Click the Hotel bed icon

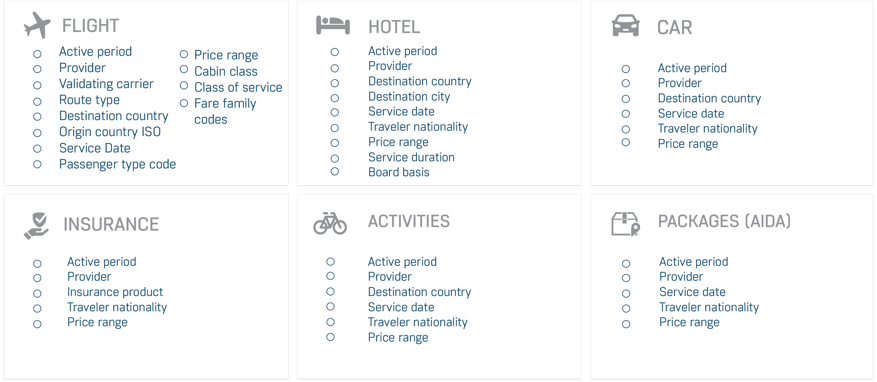333,25
